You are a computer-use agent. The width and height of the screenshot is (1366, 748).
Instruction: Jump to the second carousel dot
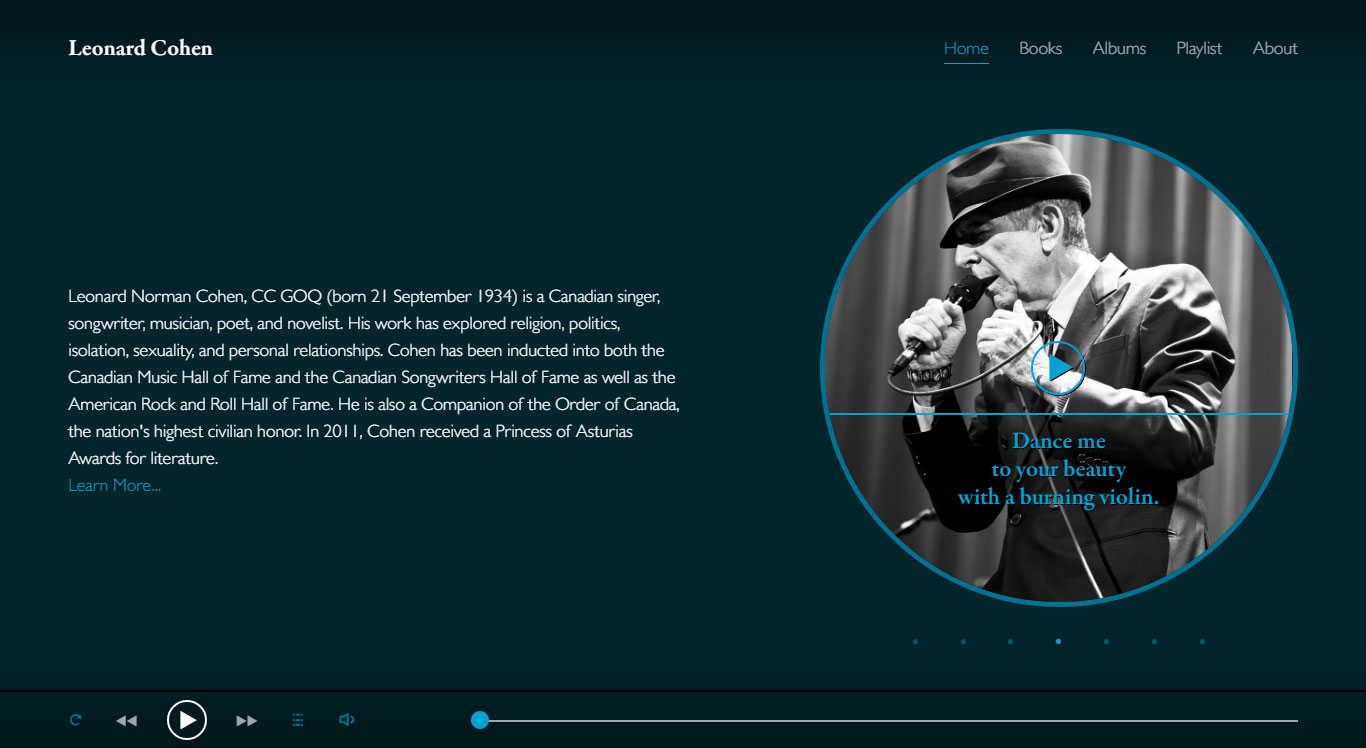point(963,642)
